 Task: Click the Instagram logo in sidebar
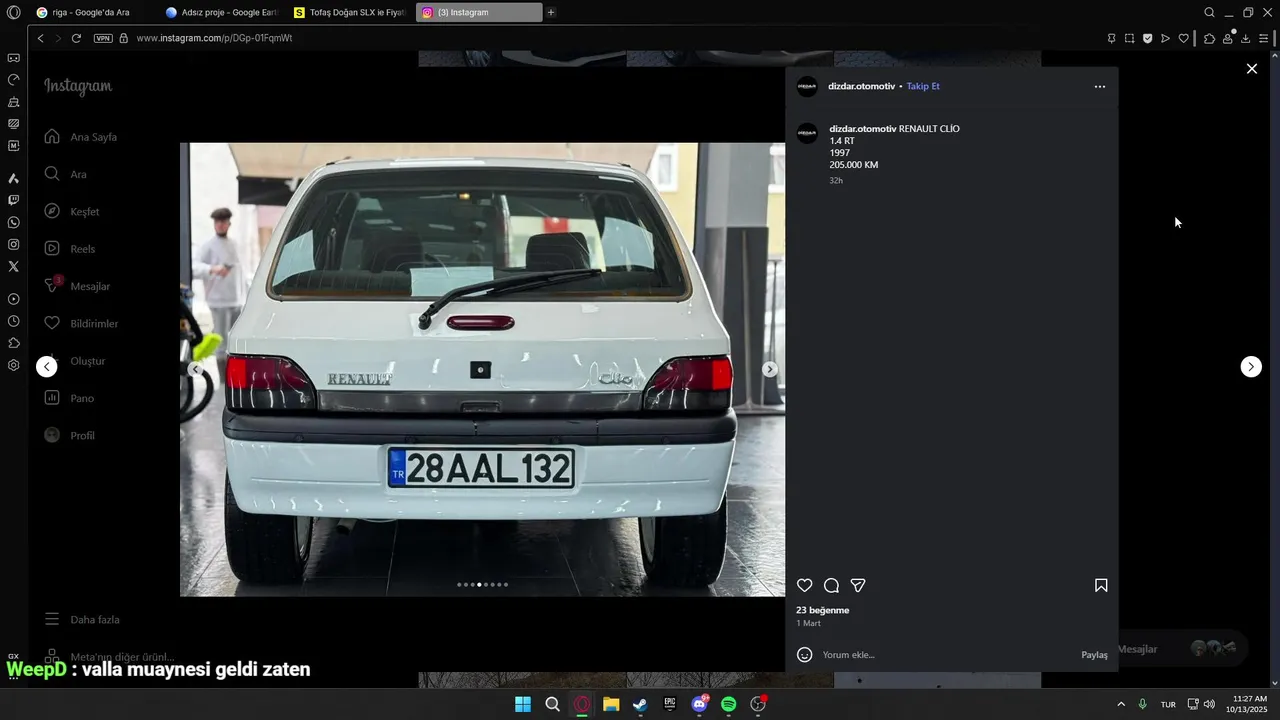[78, 87]
